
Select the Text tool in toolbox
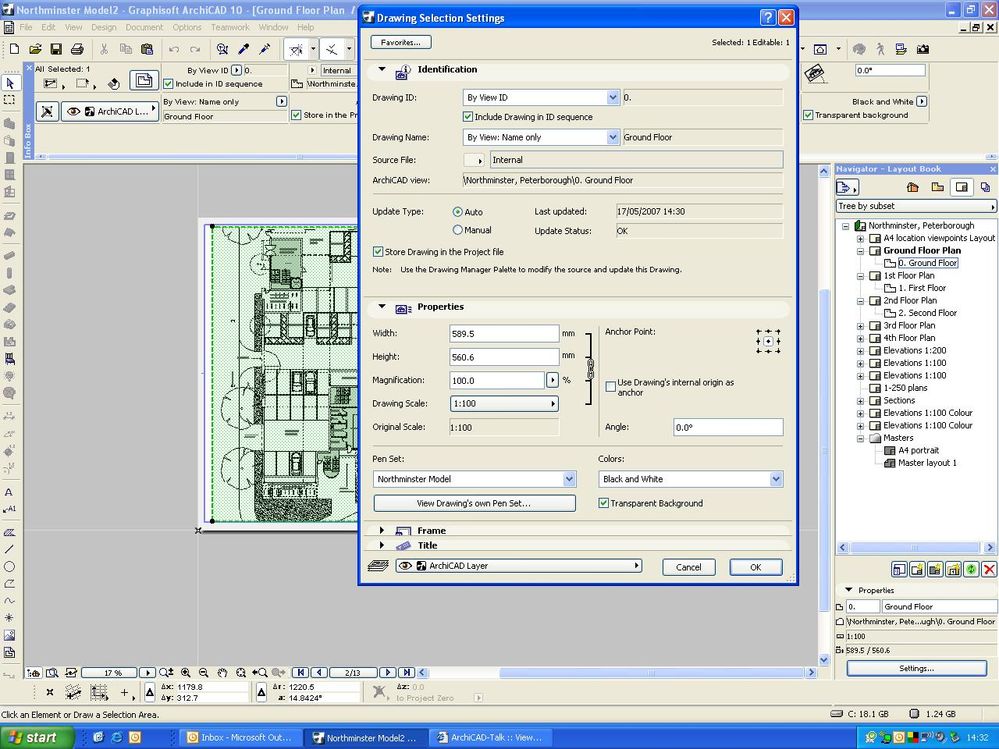tap(10, 492)
